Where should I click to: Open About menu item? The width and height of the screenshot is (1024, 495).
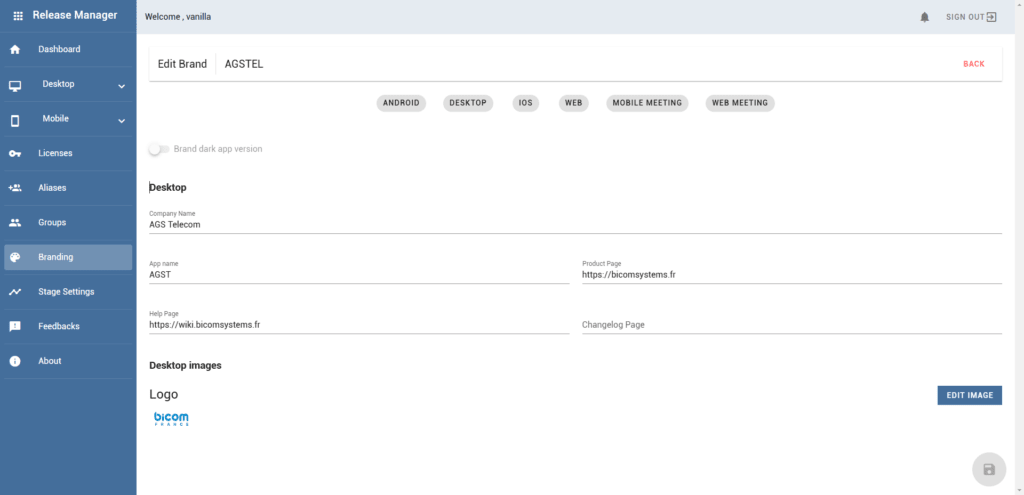pos(68,361)
